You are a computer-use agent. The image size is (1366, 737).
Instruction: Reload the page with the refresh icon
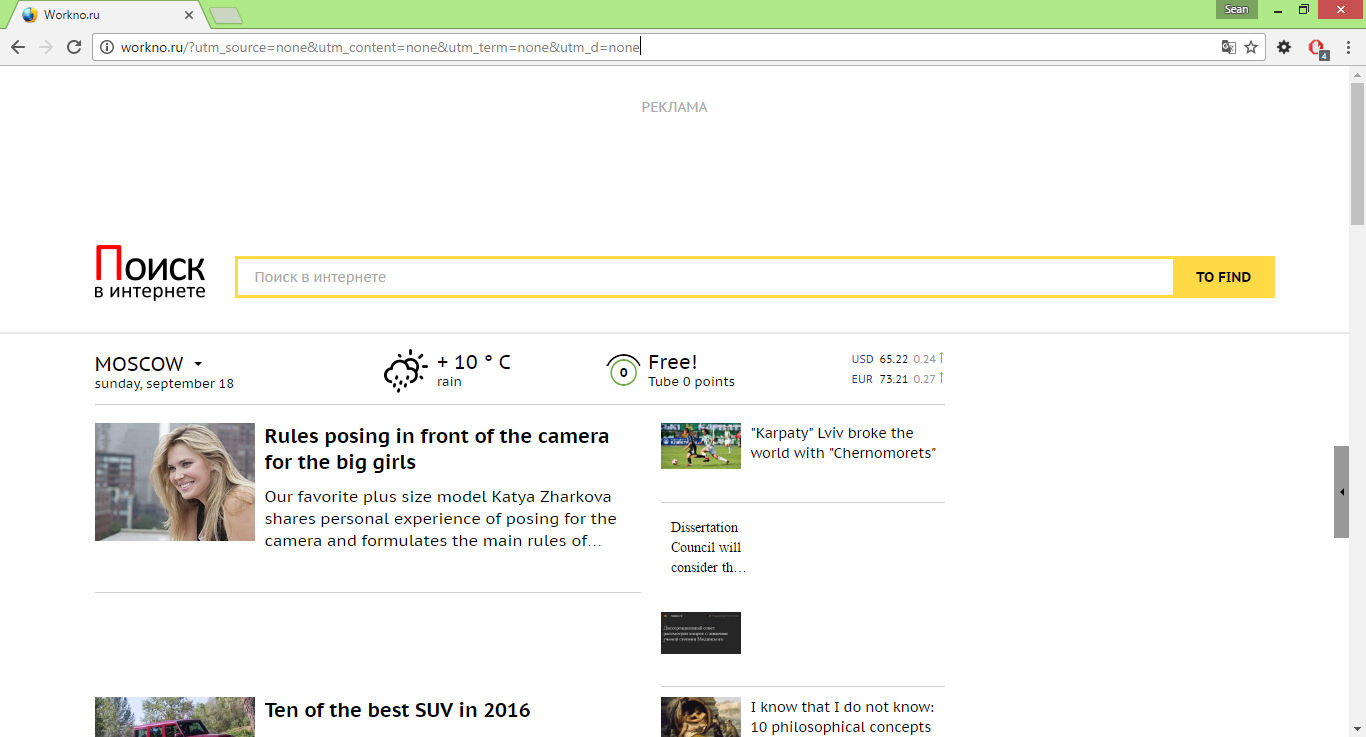tap(72, 46)
